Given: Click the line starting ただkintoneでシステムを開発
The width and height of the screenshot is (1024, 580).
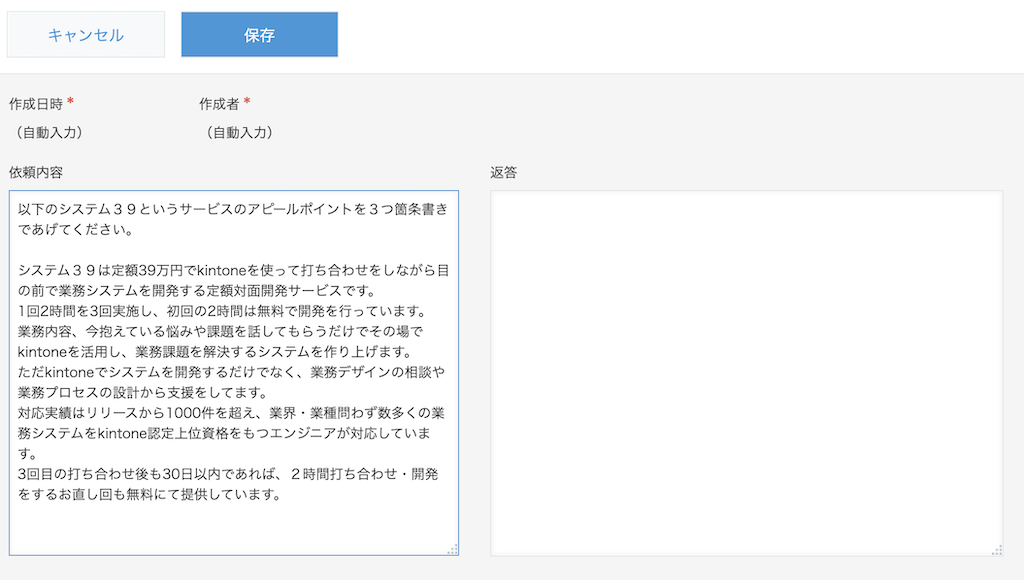Looking at the screenshot, I should [x=231, y=372].
